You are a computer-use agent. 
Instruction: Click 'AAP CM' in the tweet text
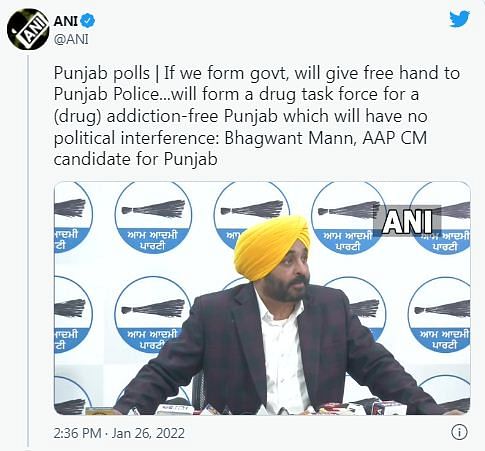tap(395, 138)
